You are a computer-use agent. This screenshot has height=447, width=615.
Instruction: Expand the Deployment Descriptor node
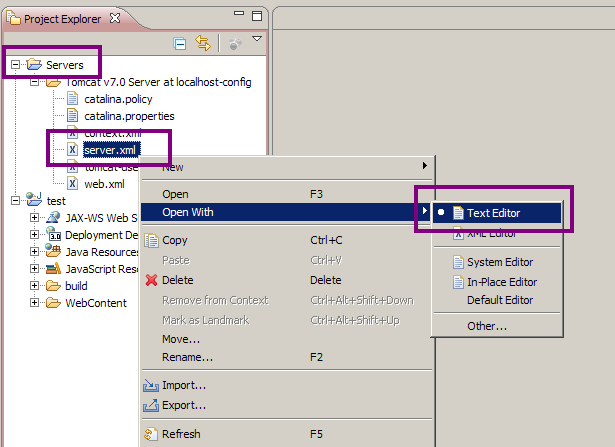[x=35, y=234]
